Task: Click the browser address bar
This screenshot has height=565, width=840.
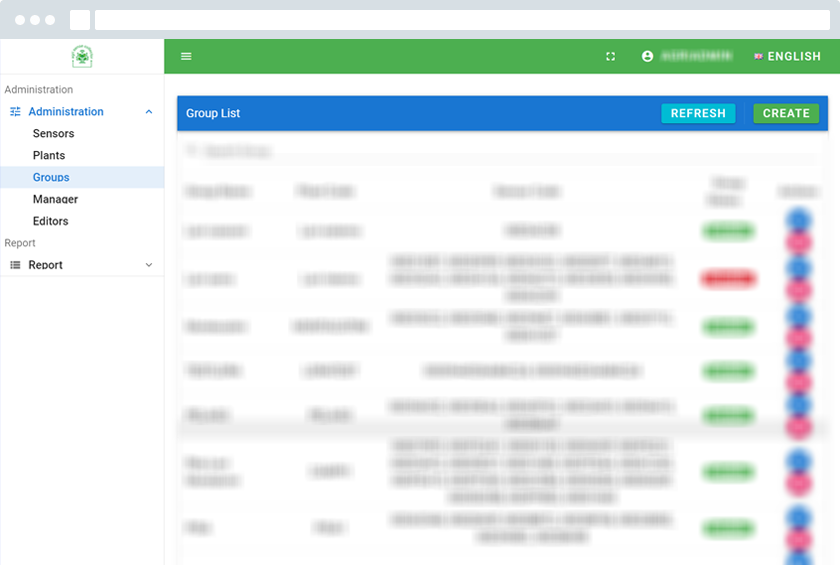Action: [x=462, y=20]
